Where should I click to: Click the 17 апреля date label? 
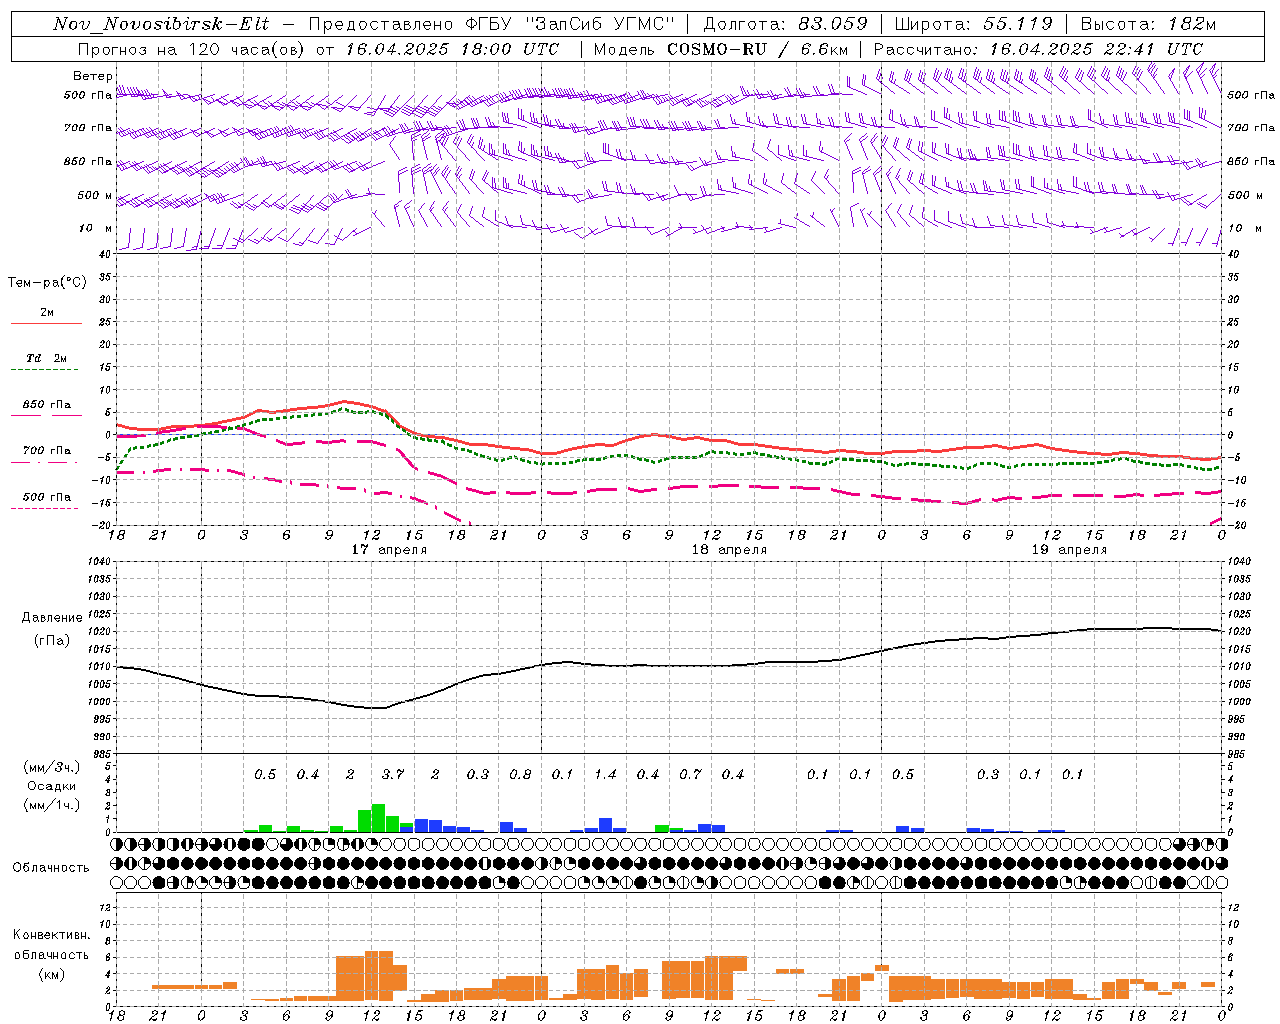tap(389, 550)
